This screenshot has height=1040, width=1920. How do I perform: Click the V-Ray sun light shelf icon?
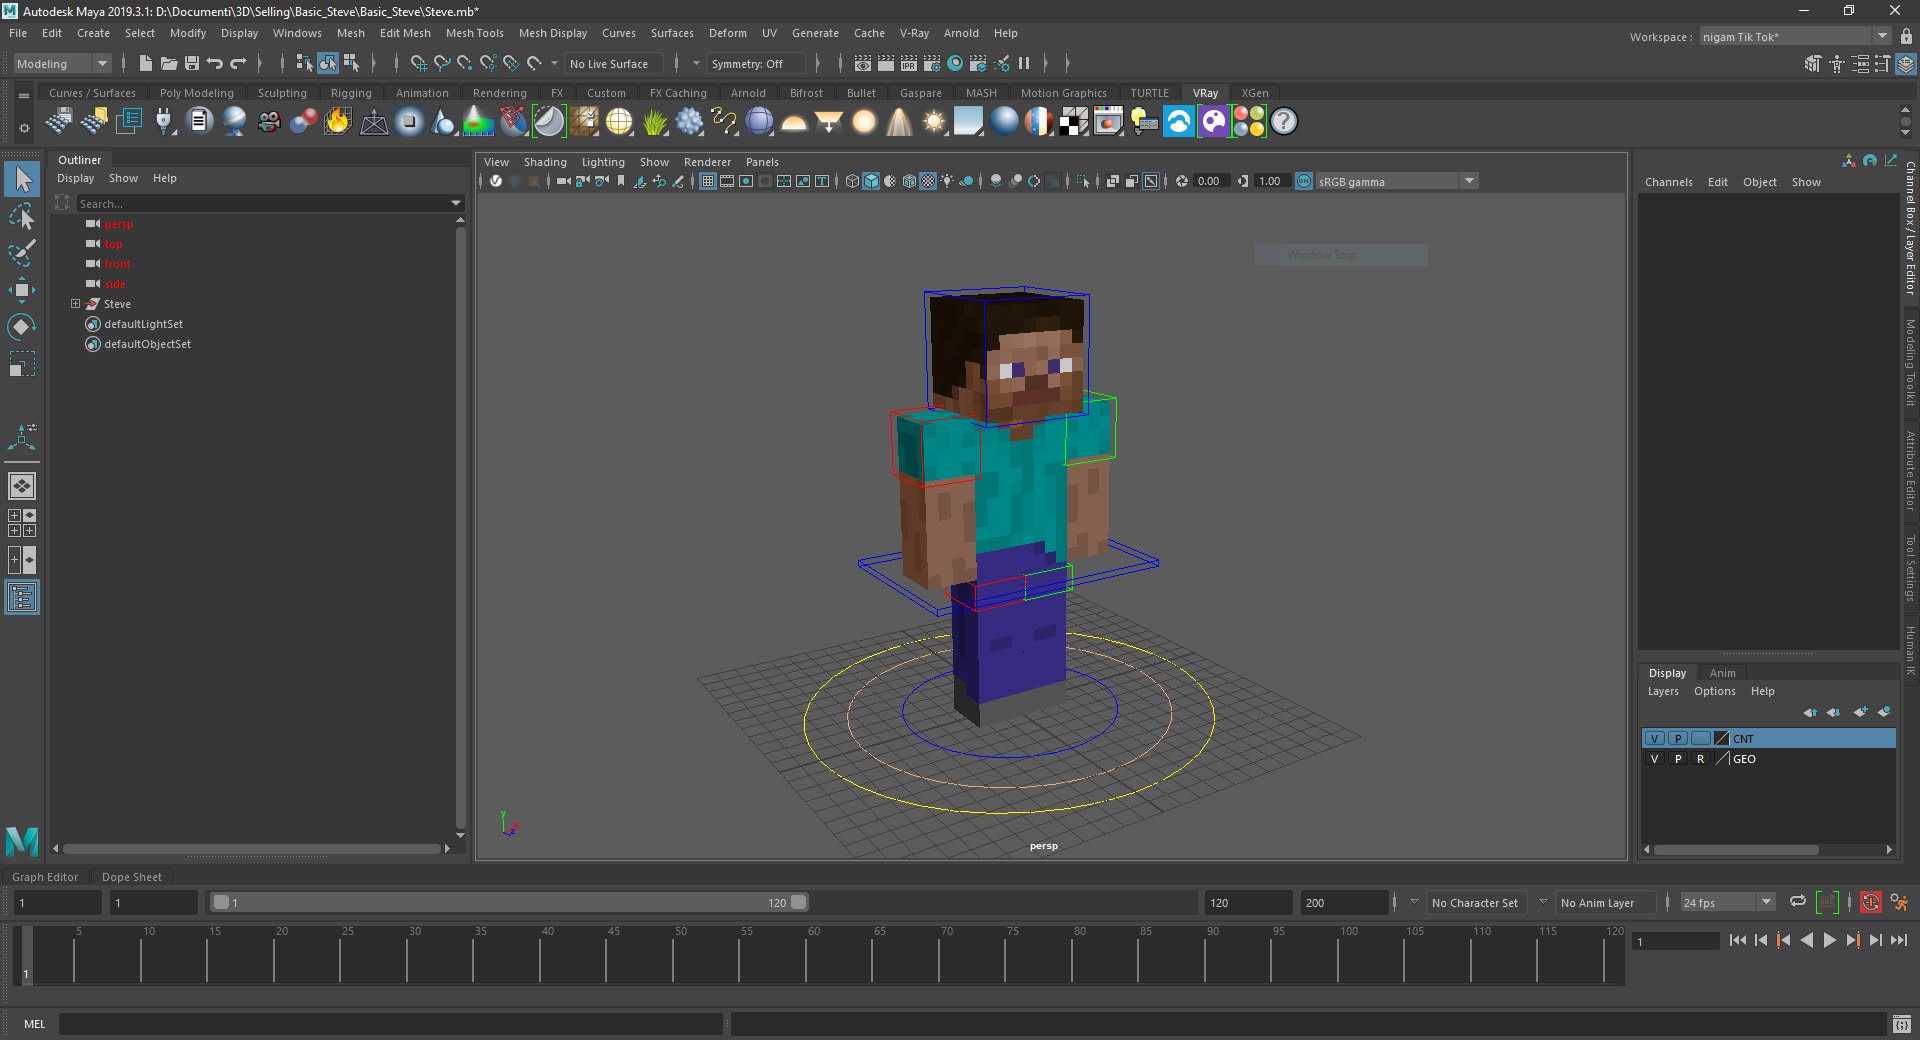[x=934, y=122]
